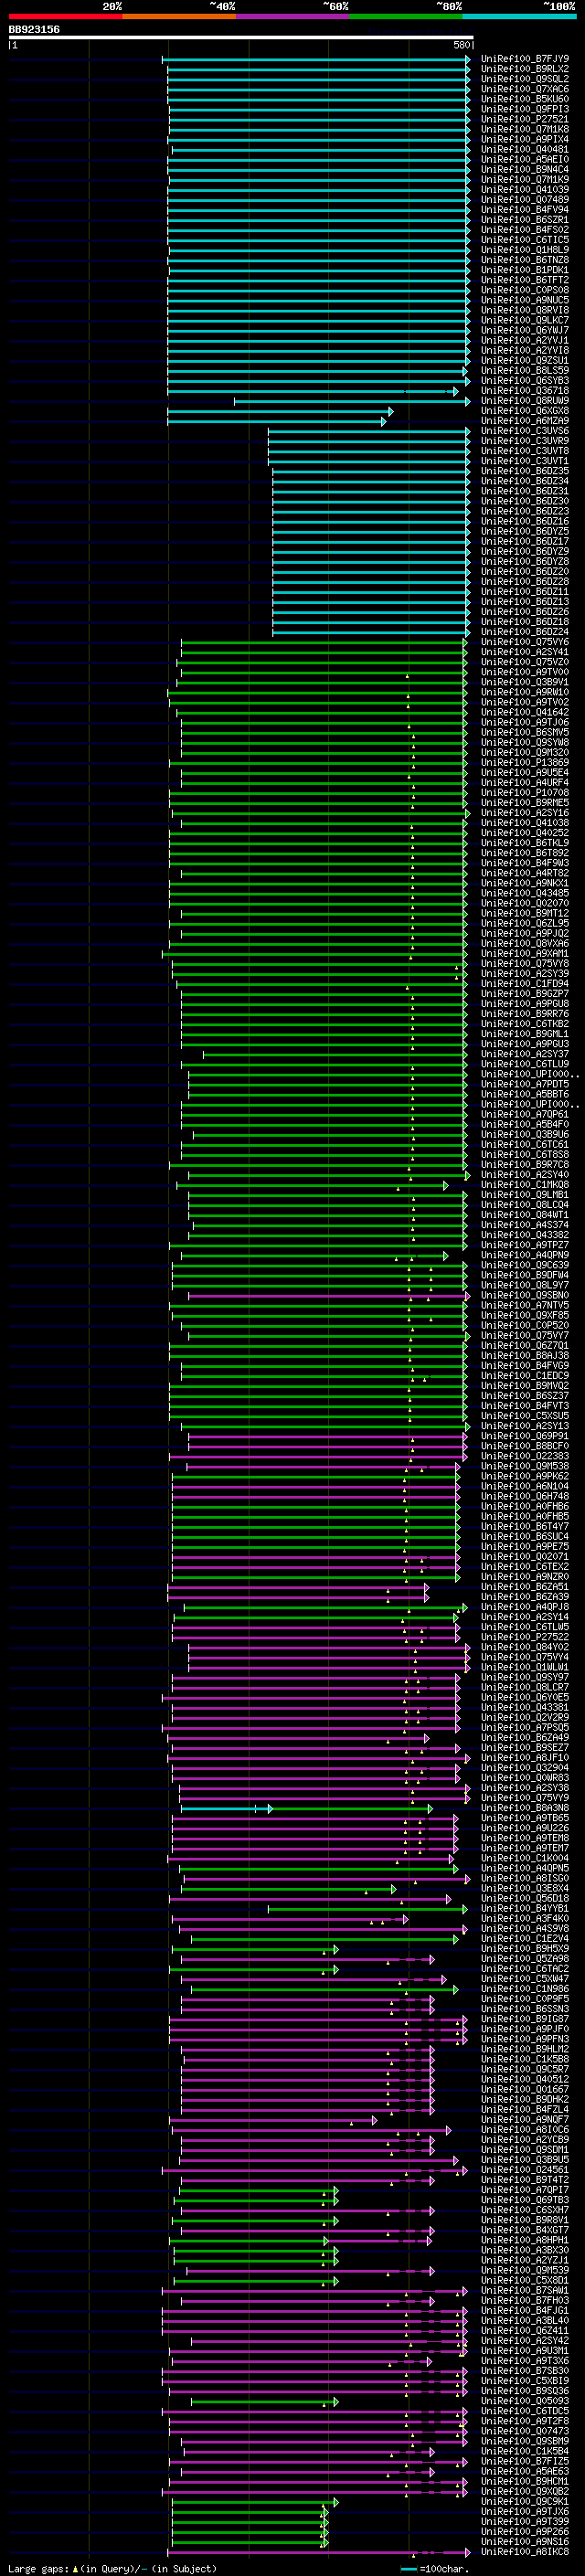Select hit UniRef100_Q7XAC6
Screen dimensions: 585x2576
click(x=525, y=89)
